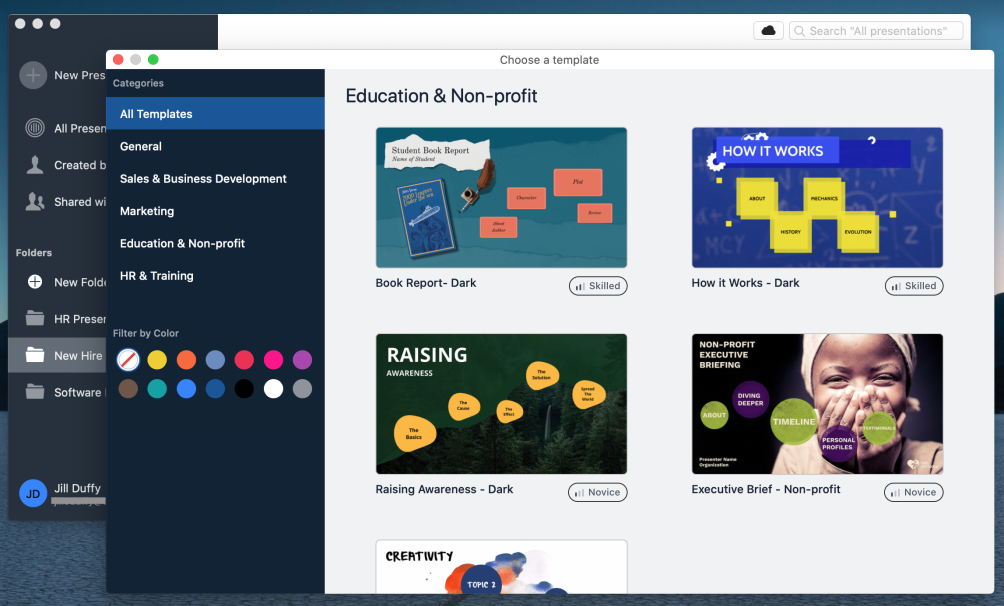Viewport: 1004px width, 606px height.
Task: Filter templates by teal color
Action: [157, 388]
